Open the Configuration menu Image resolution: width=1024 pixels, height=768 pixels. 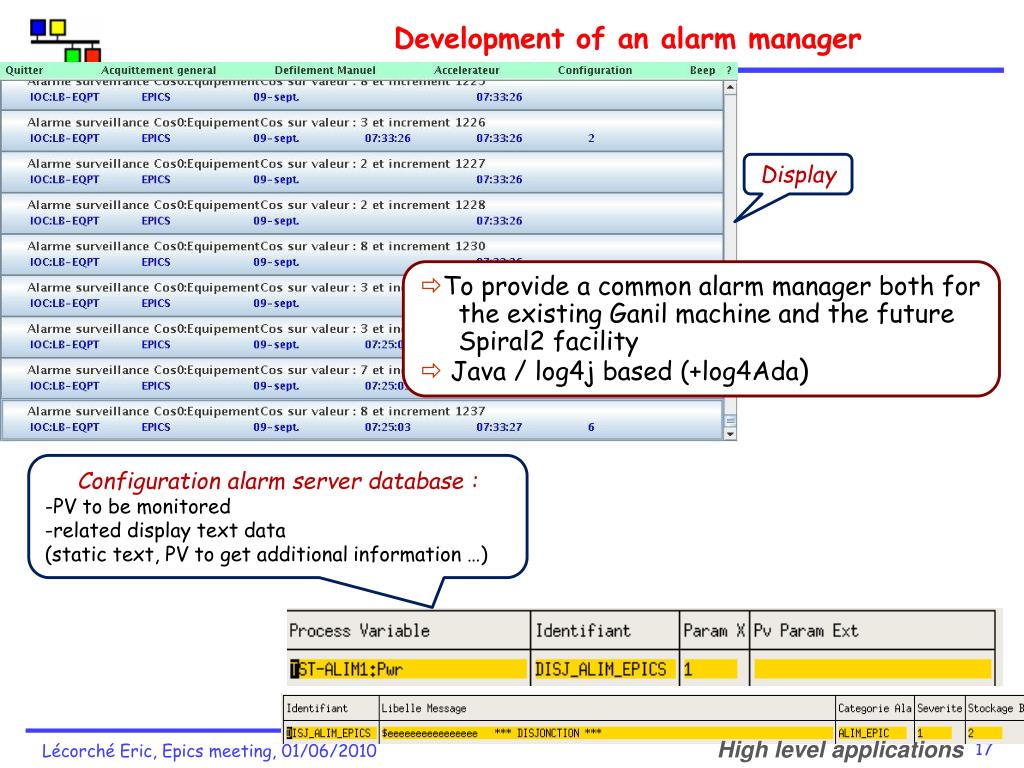[x=595, y=70]
